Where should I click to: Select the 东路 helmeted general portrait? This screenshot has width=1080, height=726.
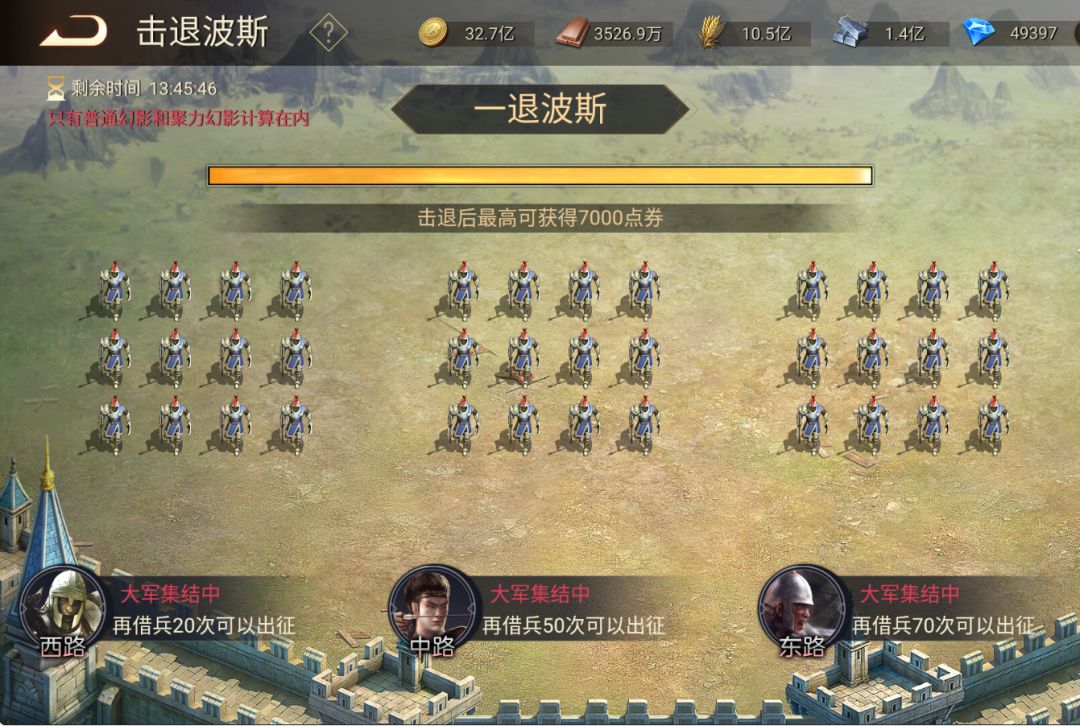(x=802, y=608)
